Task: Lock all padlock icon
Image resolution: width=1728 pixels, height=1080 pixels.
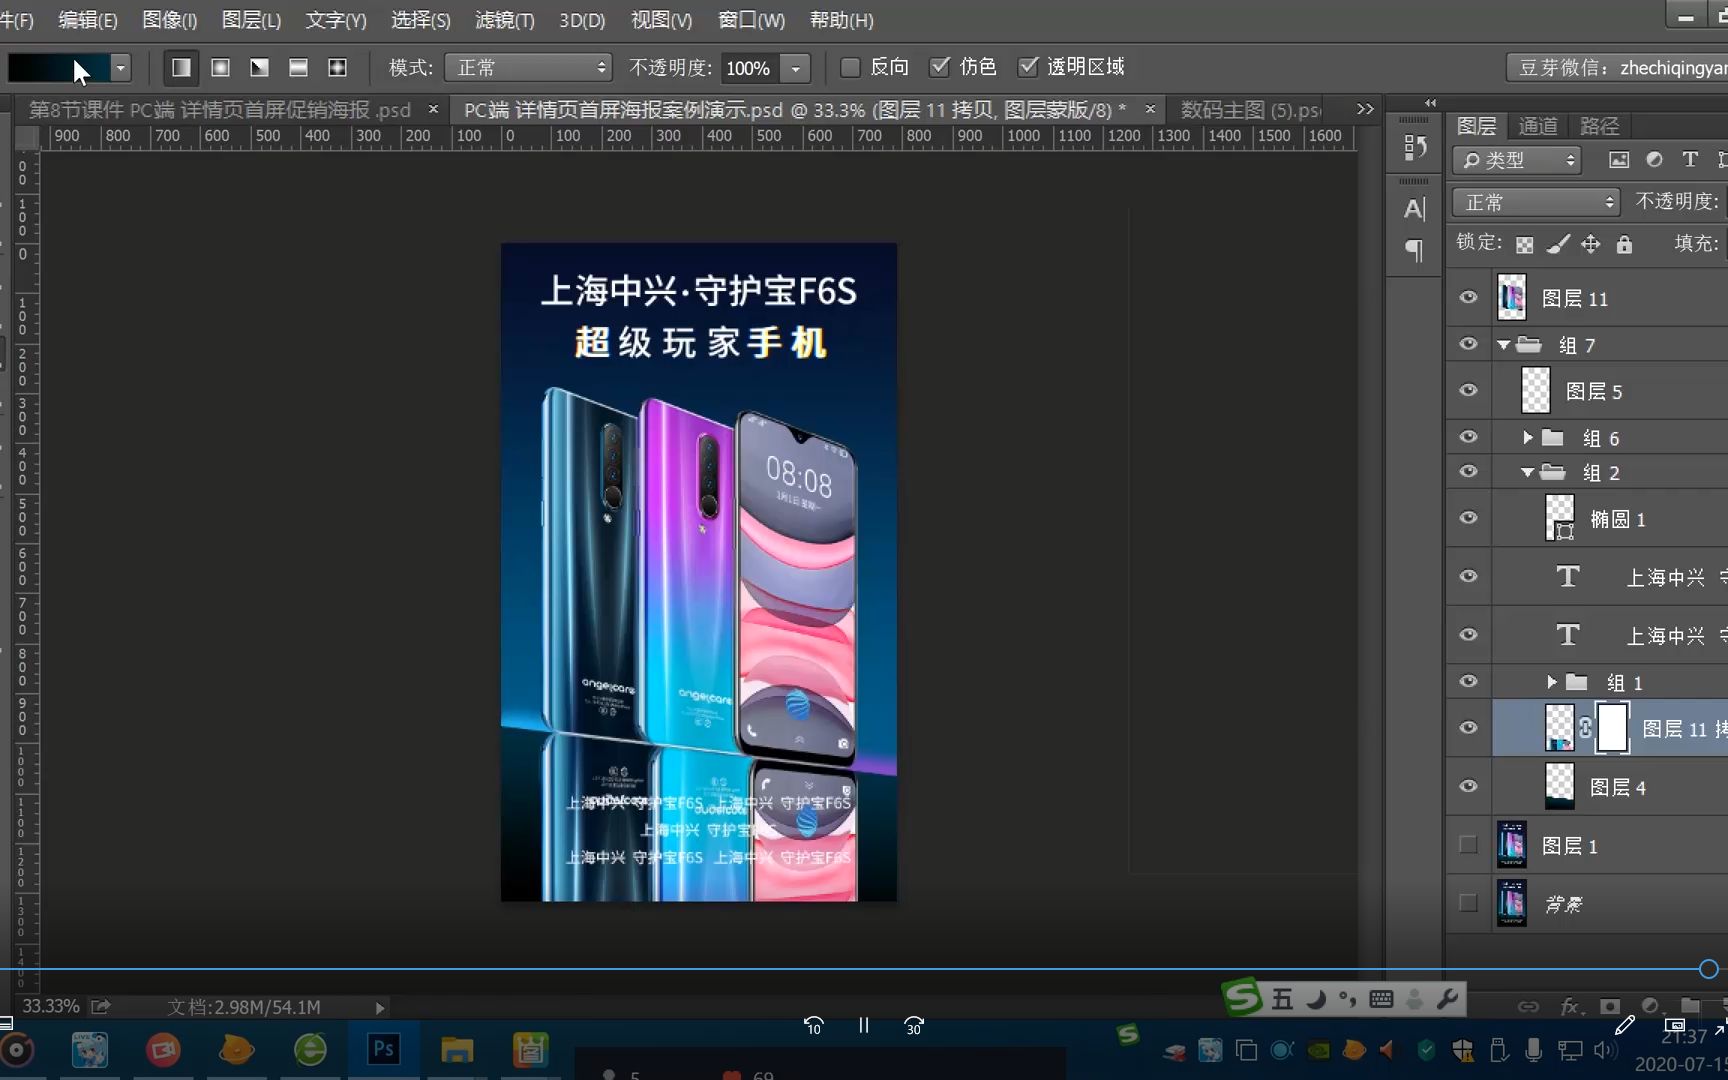Action: [x=1624, y=244]
